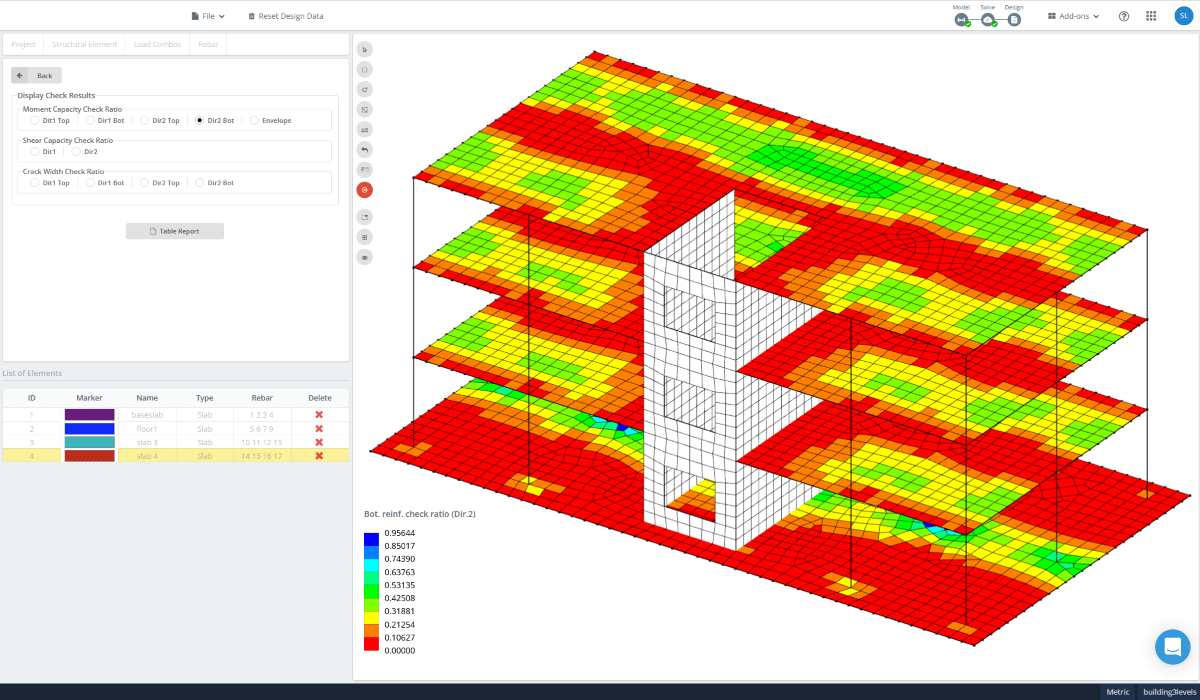Viewport: 1200px width, 700px height.
Task: Open the Design stage icon
Action: [1014, 19]
